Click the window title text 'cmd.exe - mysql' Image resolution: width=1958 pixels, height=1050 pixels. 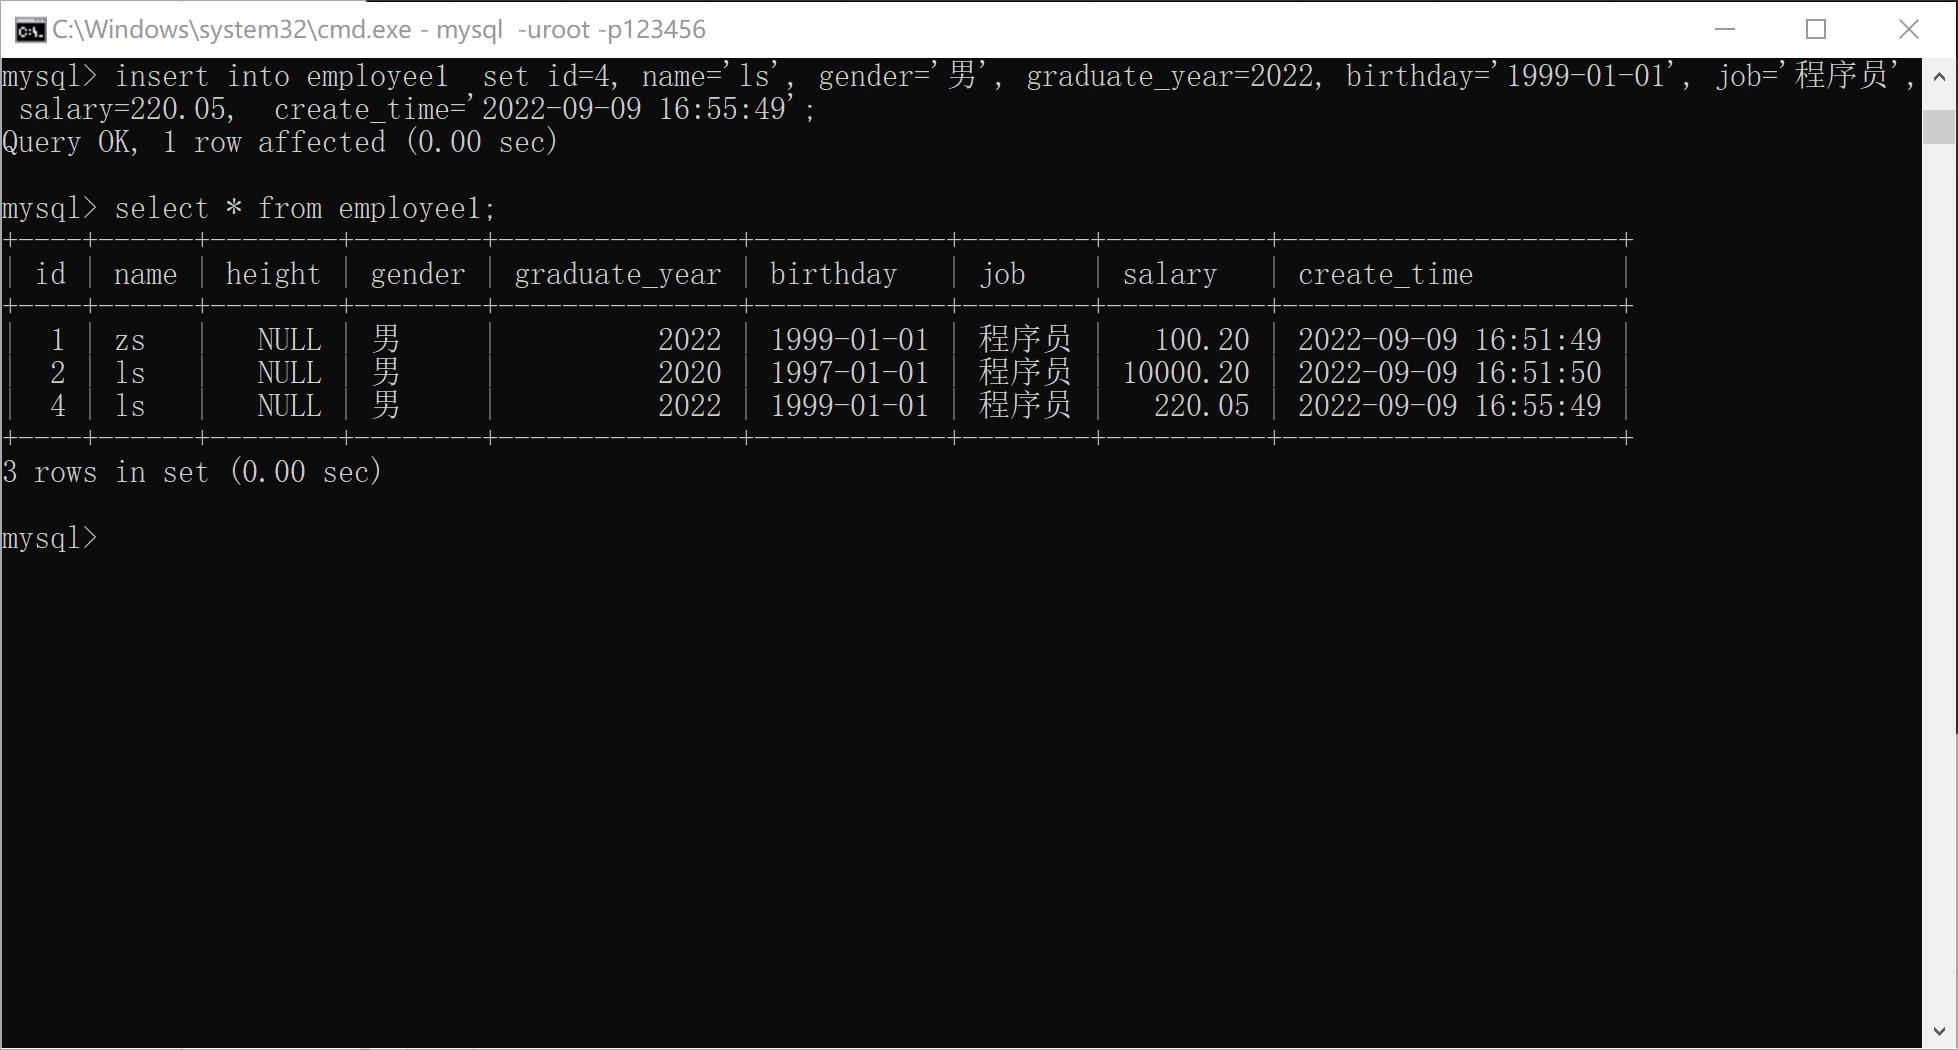click(x=409, y=30)
